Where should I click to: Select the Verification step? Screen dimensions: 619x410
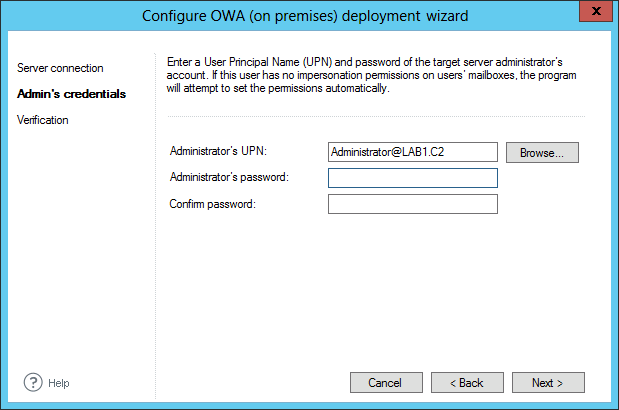pyautogui.click(x=43, y=120)
